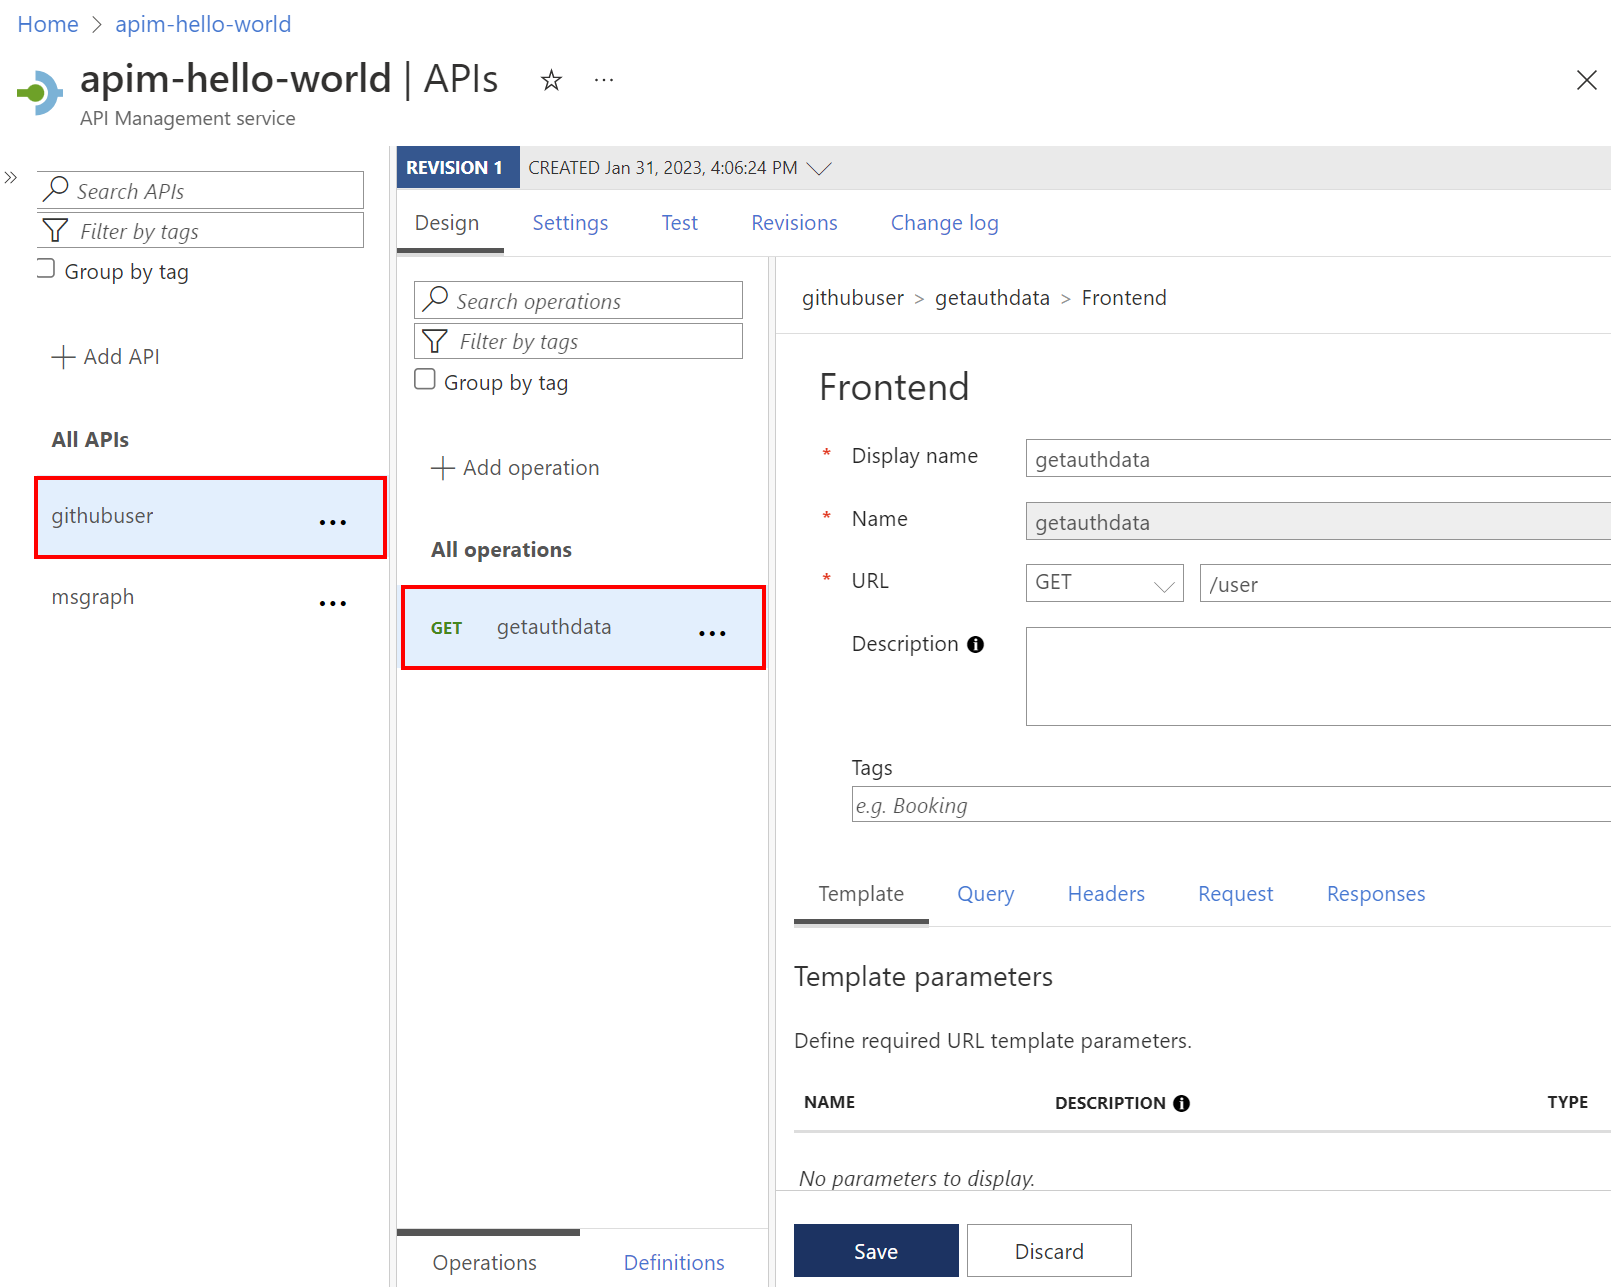Save the Frontend operation changes
The height and width of the screenshot is (1287, 1611).
pos(875,1250)
